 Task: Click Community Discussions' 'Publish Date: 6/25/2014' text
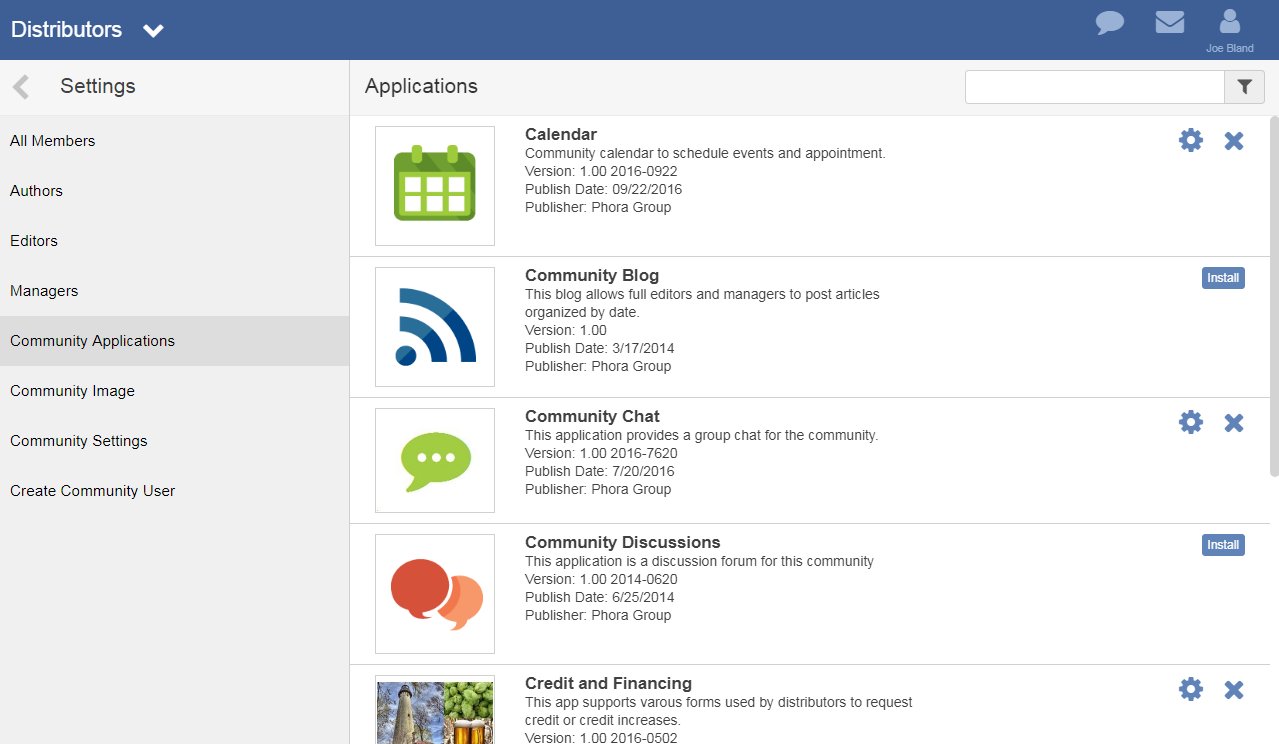point(600,597)
